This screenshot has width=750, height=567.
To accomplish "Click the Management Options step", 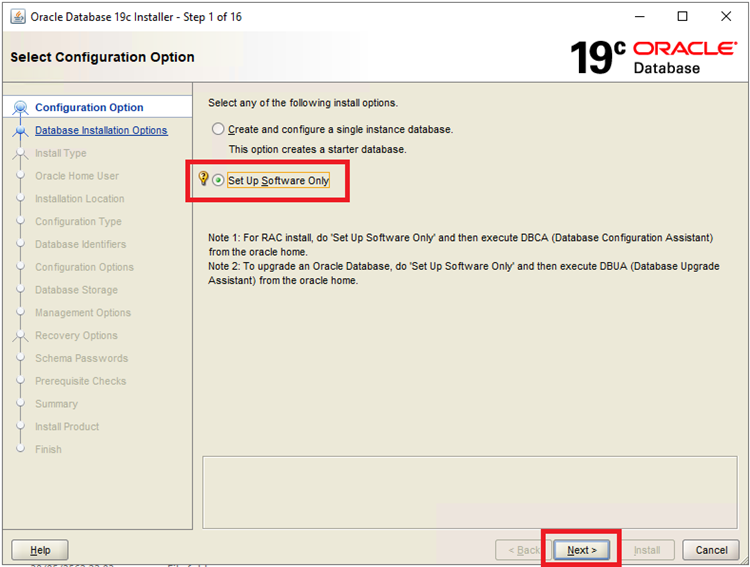I will point(83,312).
